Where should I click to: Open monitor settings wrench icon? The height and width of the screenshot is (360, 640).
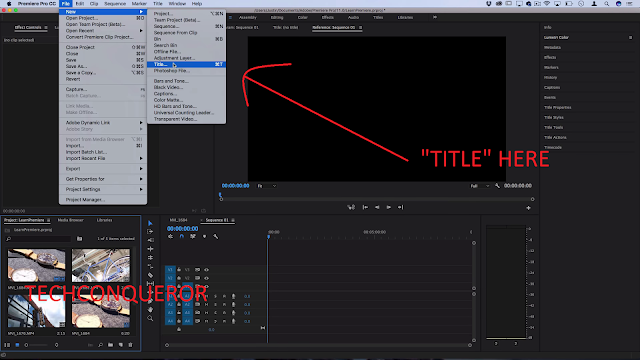497,186
